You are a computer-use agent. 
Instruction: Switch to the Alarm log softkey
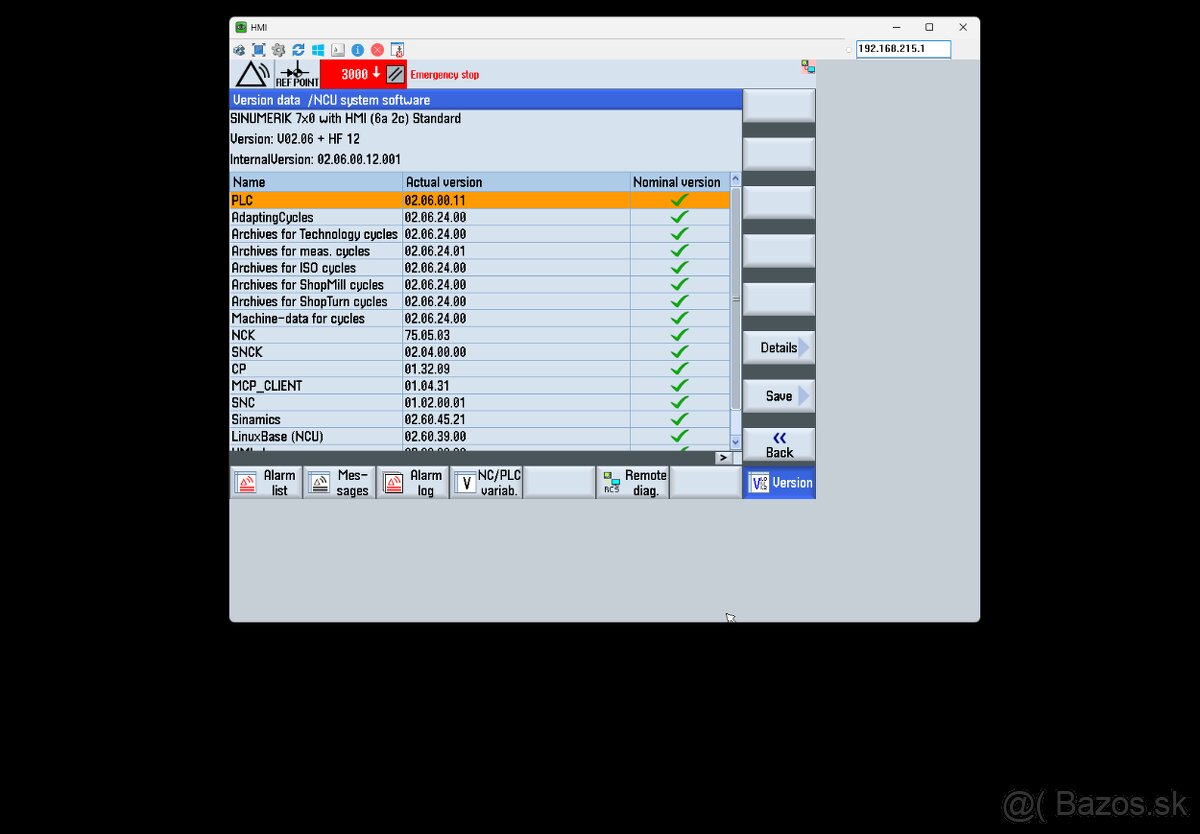pos(412,483)
